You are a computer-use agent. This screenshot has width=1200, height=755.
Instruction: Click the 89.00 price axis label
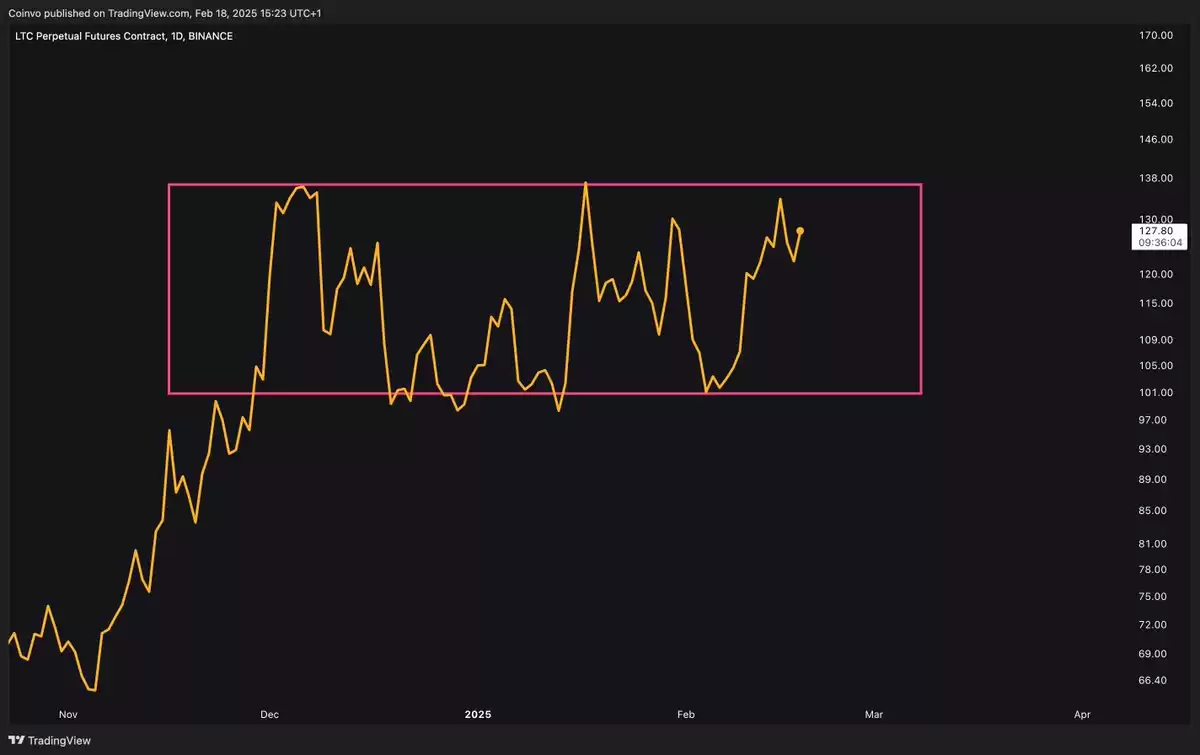(x=1155, y=479)
